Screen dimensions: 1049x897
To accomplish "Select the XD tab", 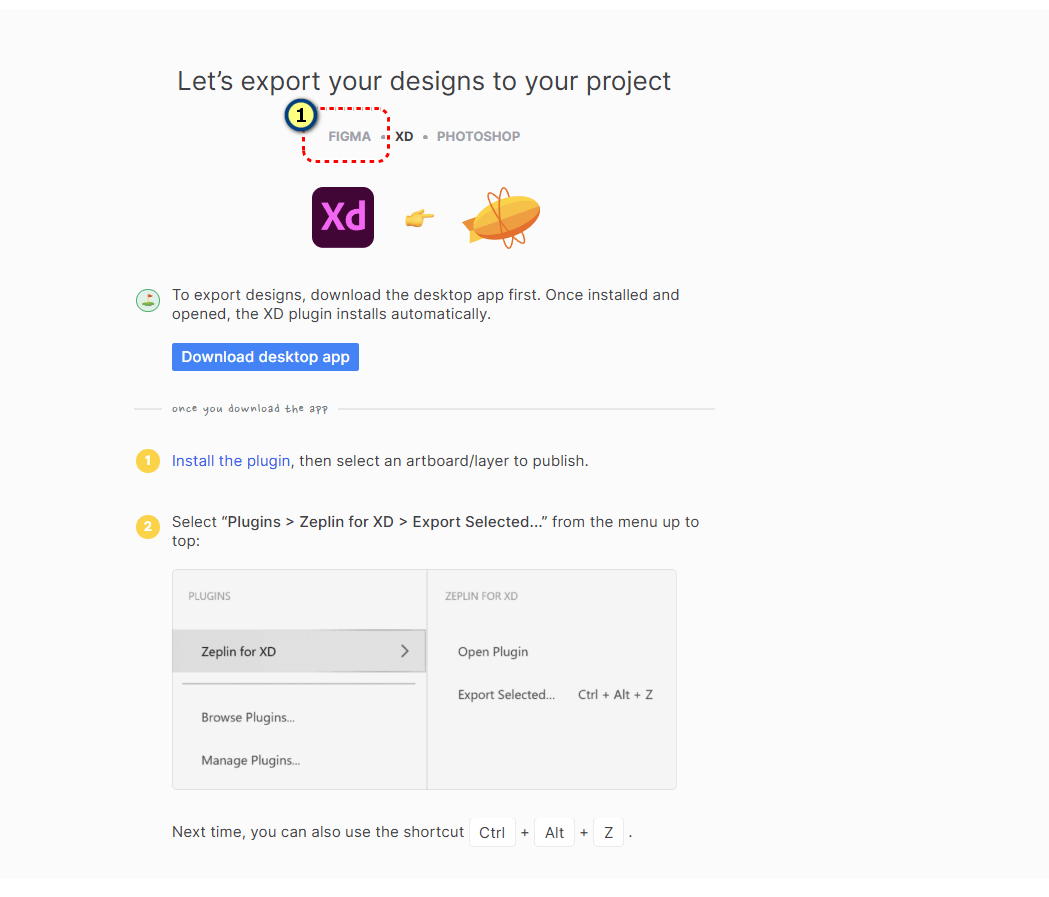I will (404, 136).
